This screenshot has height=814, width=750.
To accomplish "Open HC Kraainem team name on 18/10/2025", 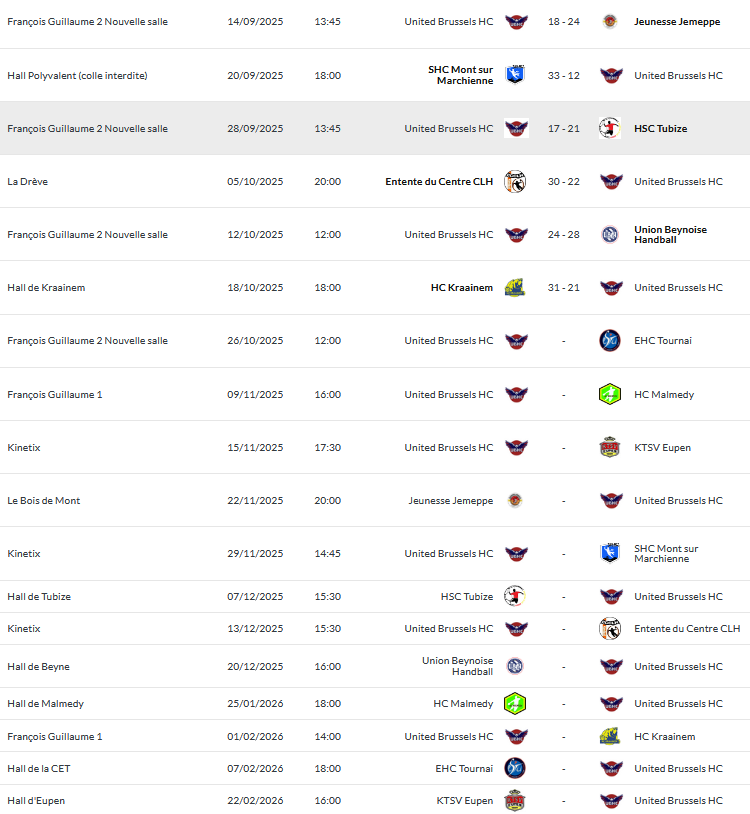I will click(462, 288).
